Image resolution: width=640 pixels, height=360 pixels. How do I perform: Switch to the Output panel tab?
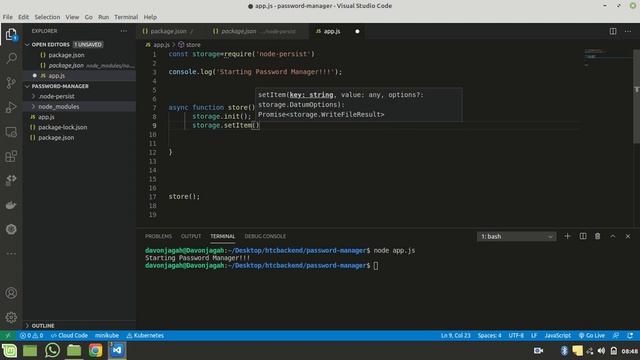[x=191, y=236]
